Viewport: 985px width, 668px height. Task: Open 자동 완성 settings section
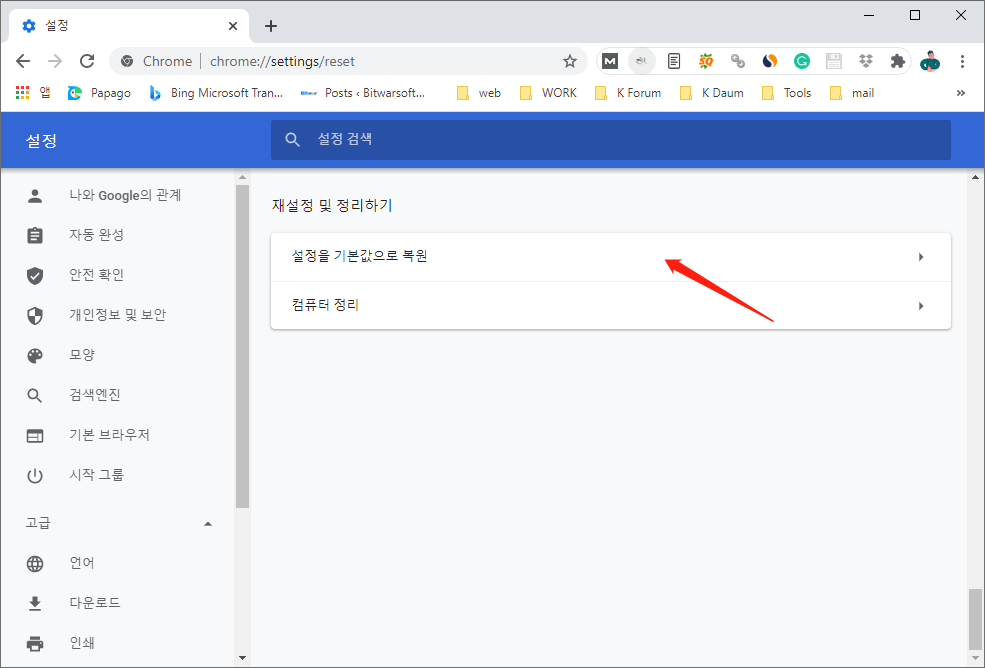click(x=117, y=235)
